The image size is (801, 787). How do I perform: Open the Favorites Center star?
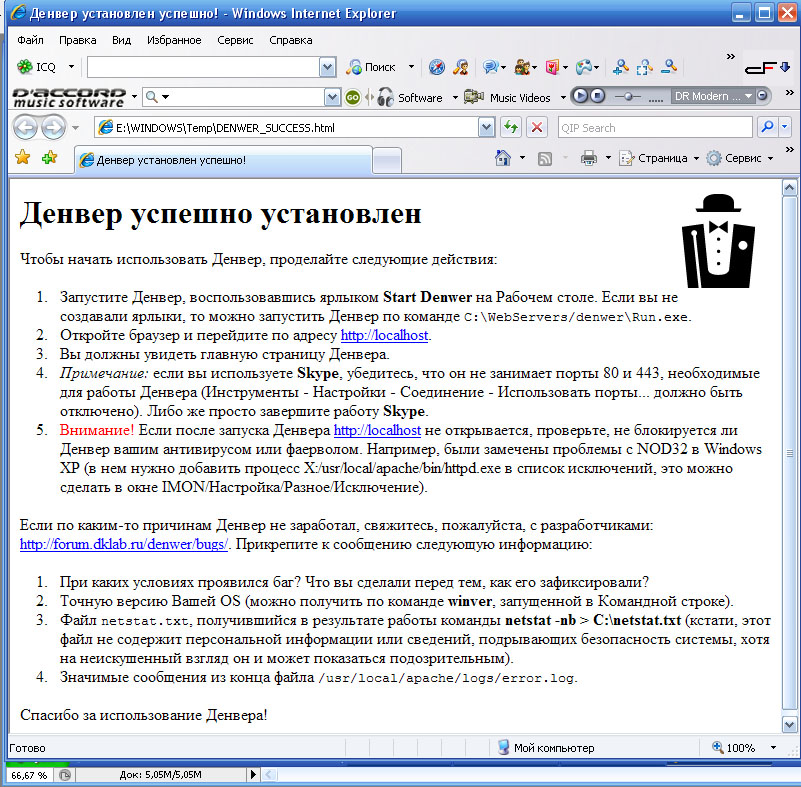(22, 158)
